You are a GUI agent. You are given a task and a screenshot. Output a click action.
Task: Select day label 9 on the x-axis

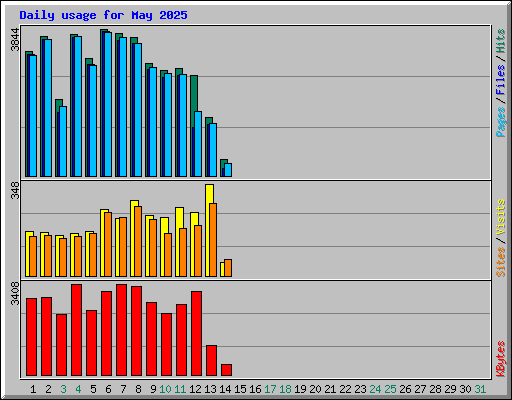pos(153,389)
